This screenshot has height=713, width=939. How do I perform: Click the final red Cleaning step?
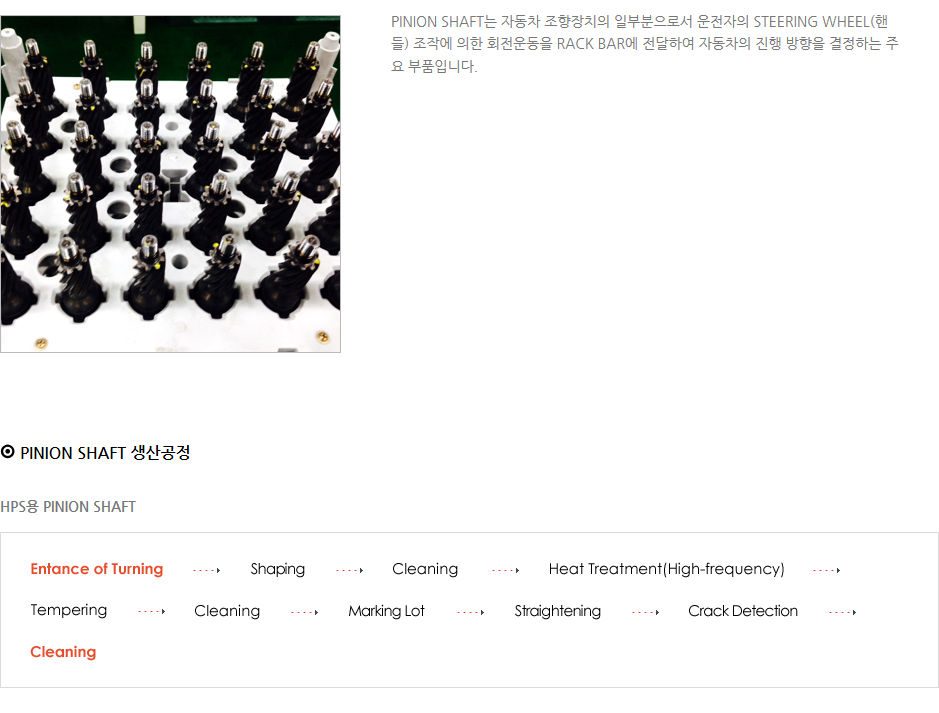[63, 652]
